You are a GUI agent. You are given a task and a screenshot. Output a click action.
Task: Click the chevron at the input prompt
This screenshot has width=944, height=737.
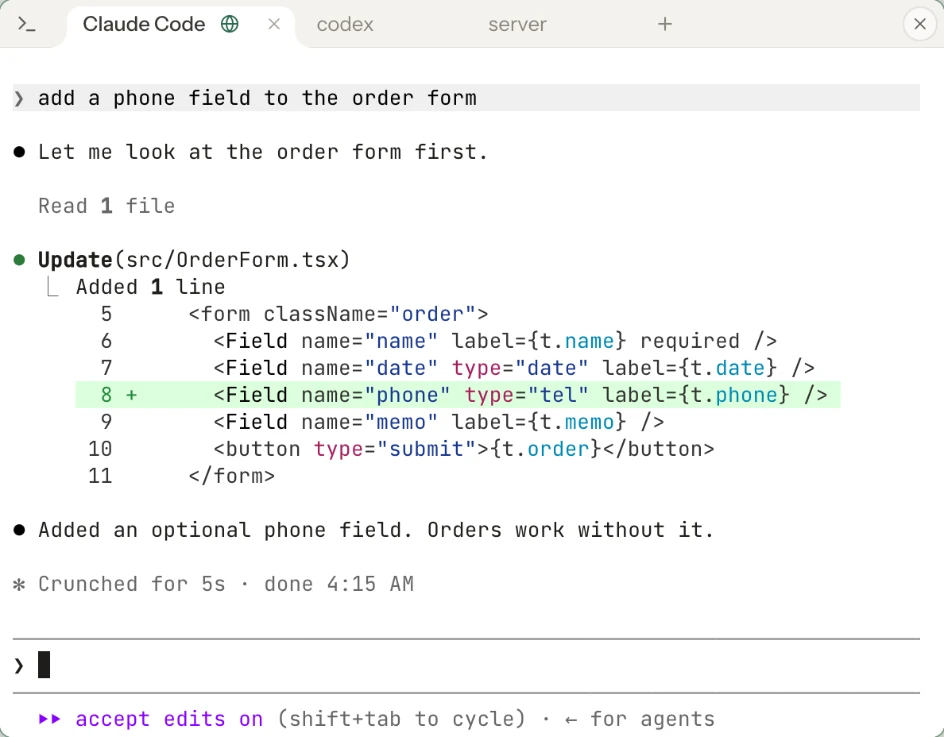point(19,665)
